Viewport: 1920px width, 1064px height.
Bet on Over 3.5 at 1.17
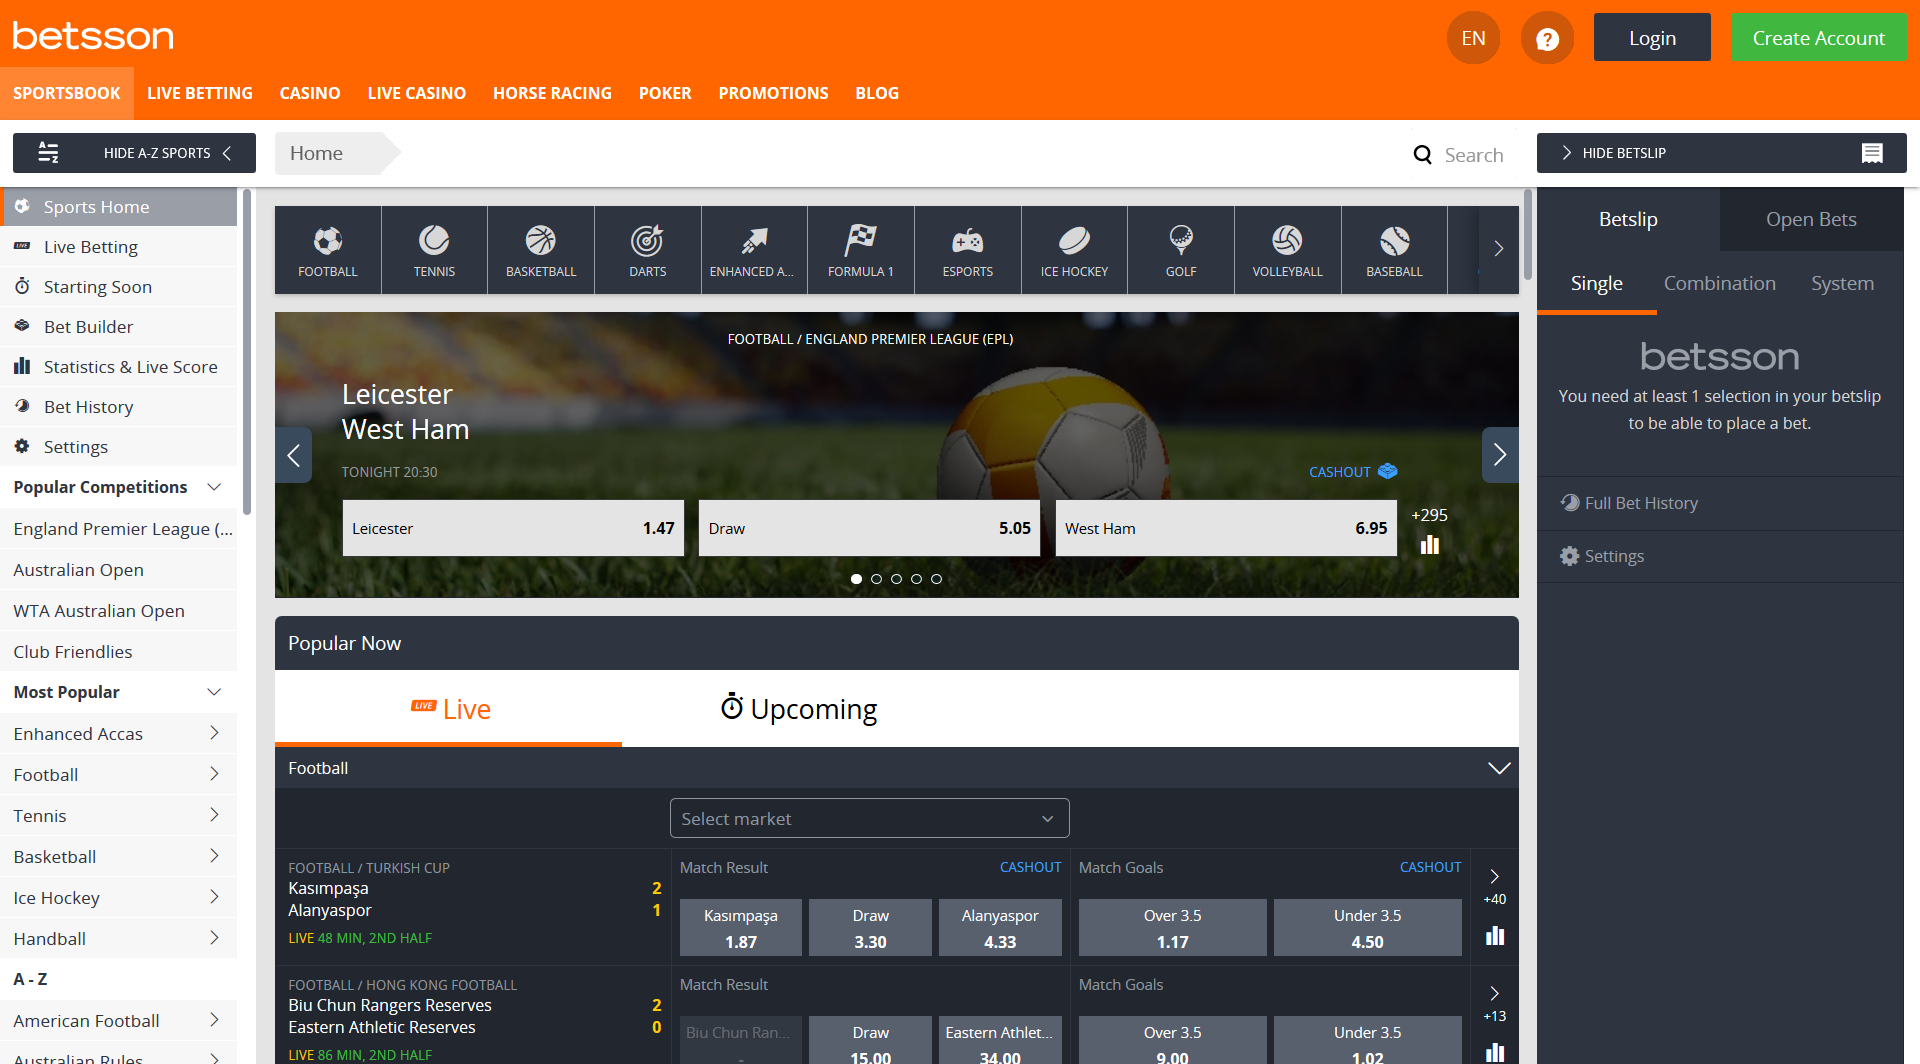pyautogui.click(x=1172, y=928)
